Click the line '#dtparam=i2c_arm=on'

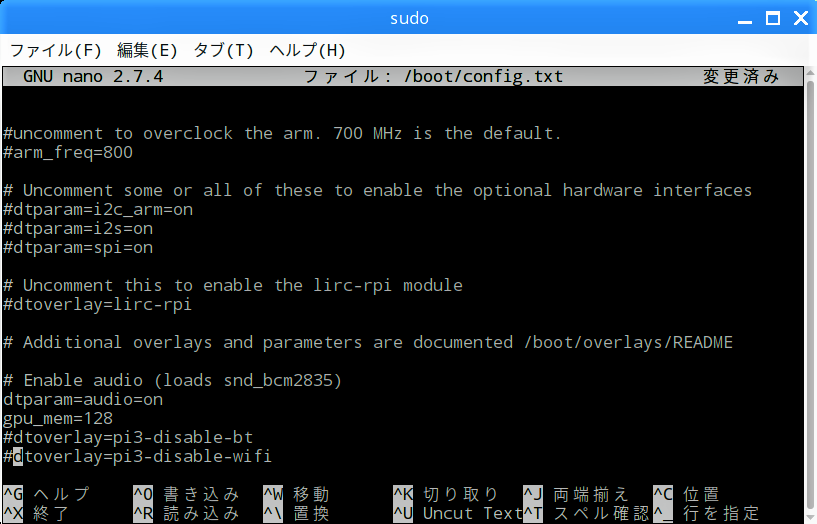[98, 209]
